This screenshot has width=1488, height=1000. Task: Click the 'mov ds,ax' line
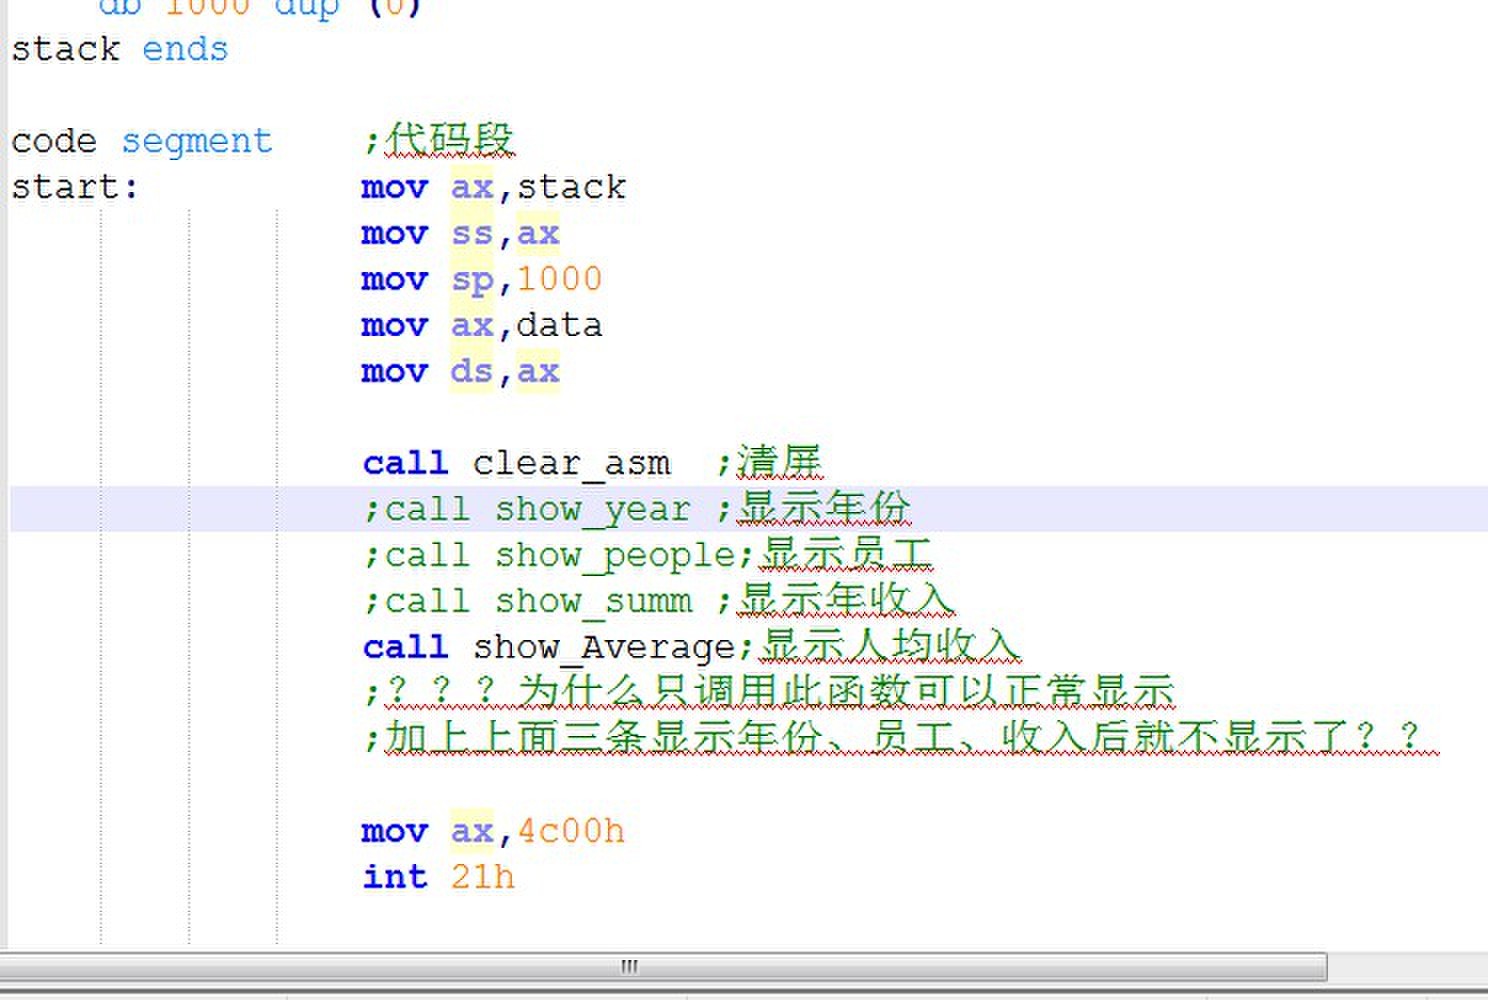click(x=460, y=371)
